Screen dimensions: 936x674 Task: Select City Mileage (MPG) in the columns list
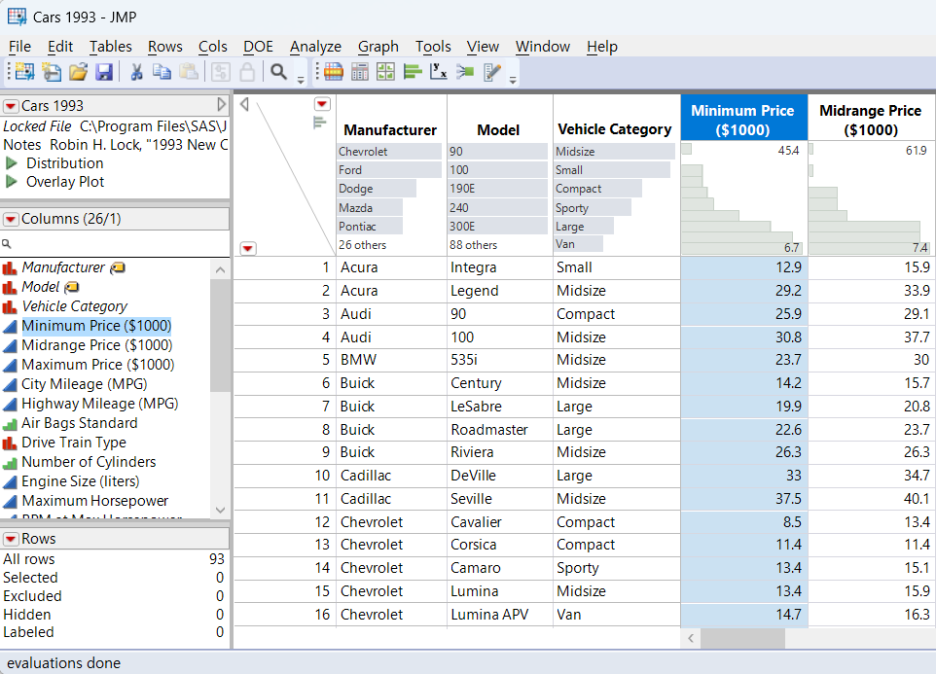84,384
